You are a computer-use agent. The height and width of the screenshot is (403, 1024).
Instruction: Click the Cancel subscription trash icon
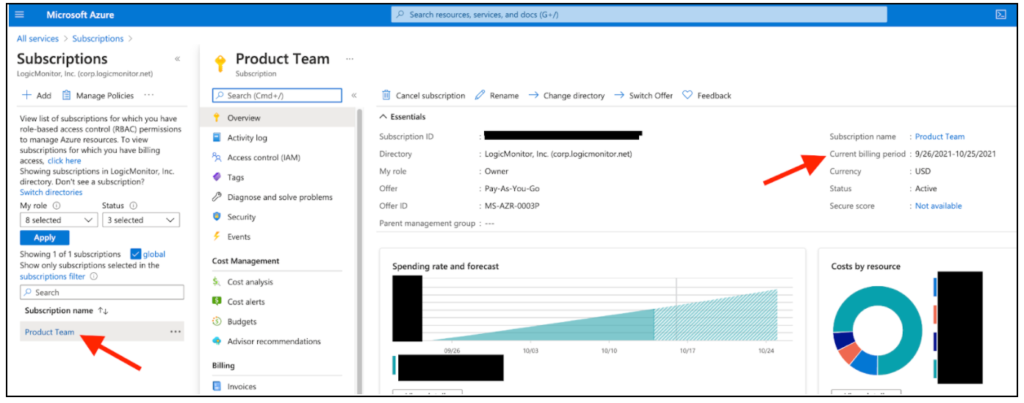click(x=386, y=95)
